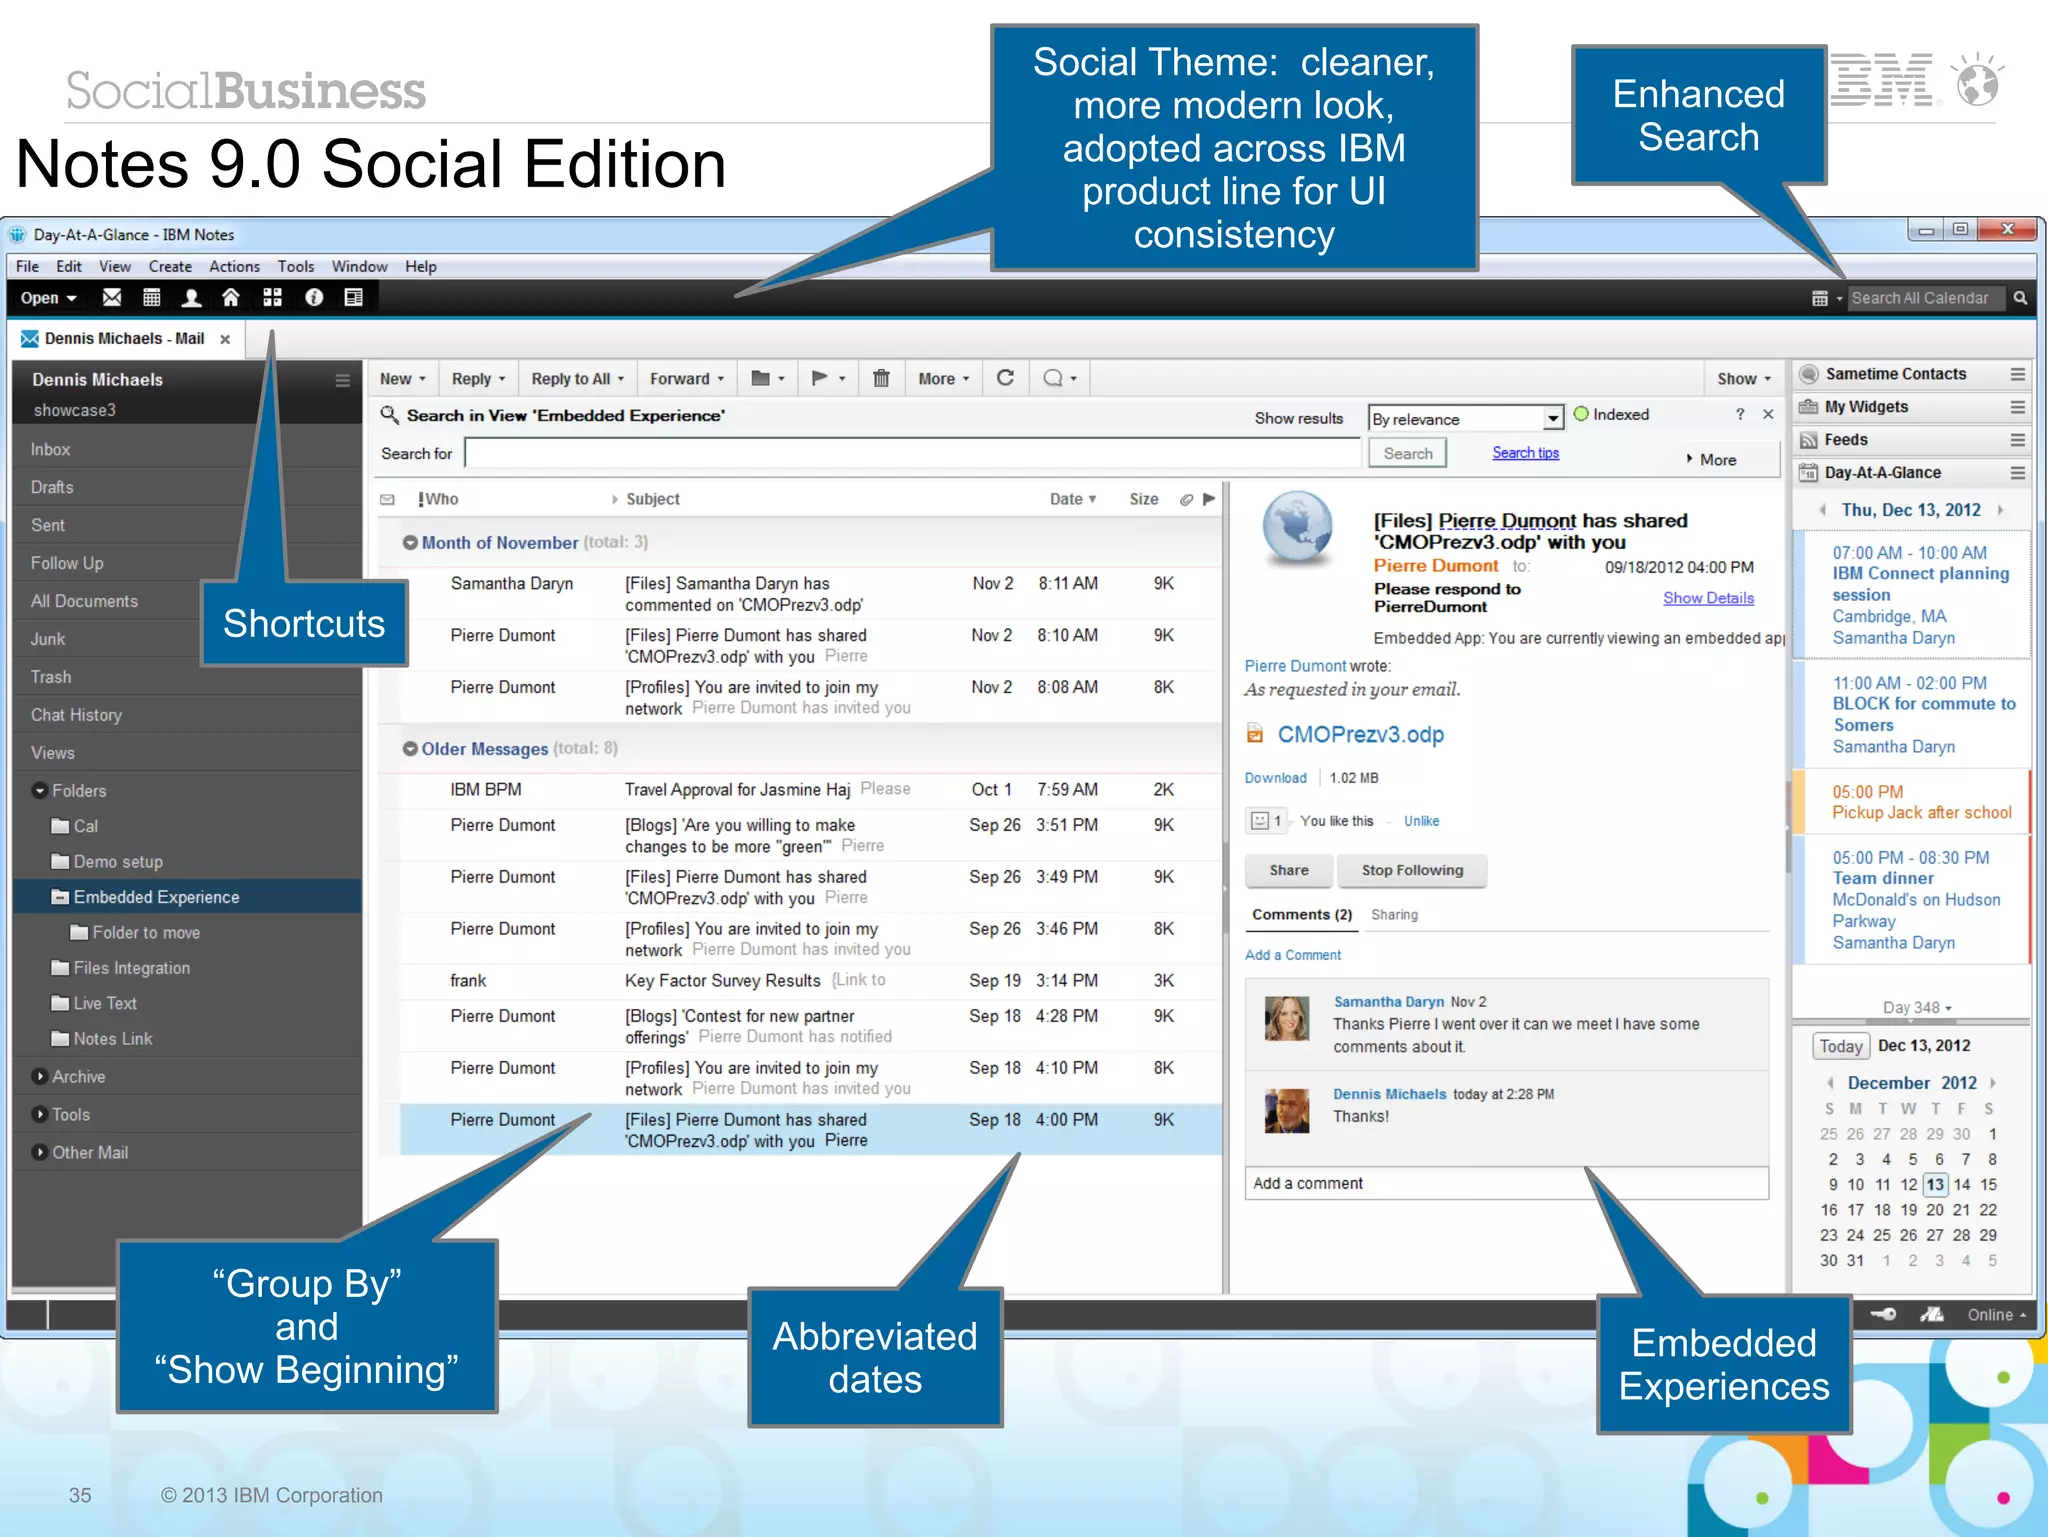This screenshot has height=1537, width=2048.
Task: Go to Home from the toolbar house icon
Action: [x=231, y=297]
